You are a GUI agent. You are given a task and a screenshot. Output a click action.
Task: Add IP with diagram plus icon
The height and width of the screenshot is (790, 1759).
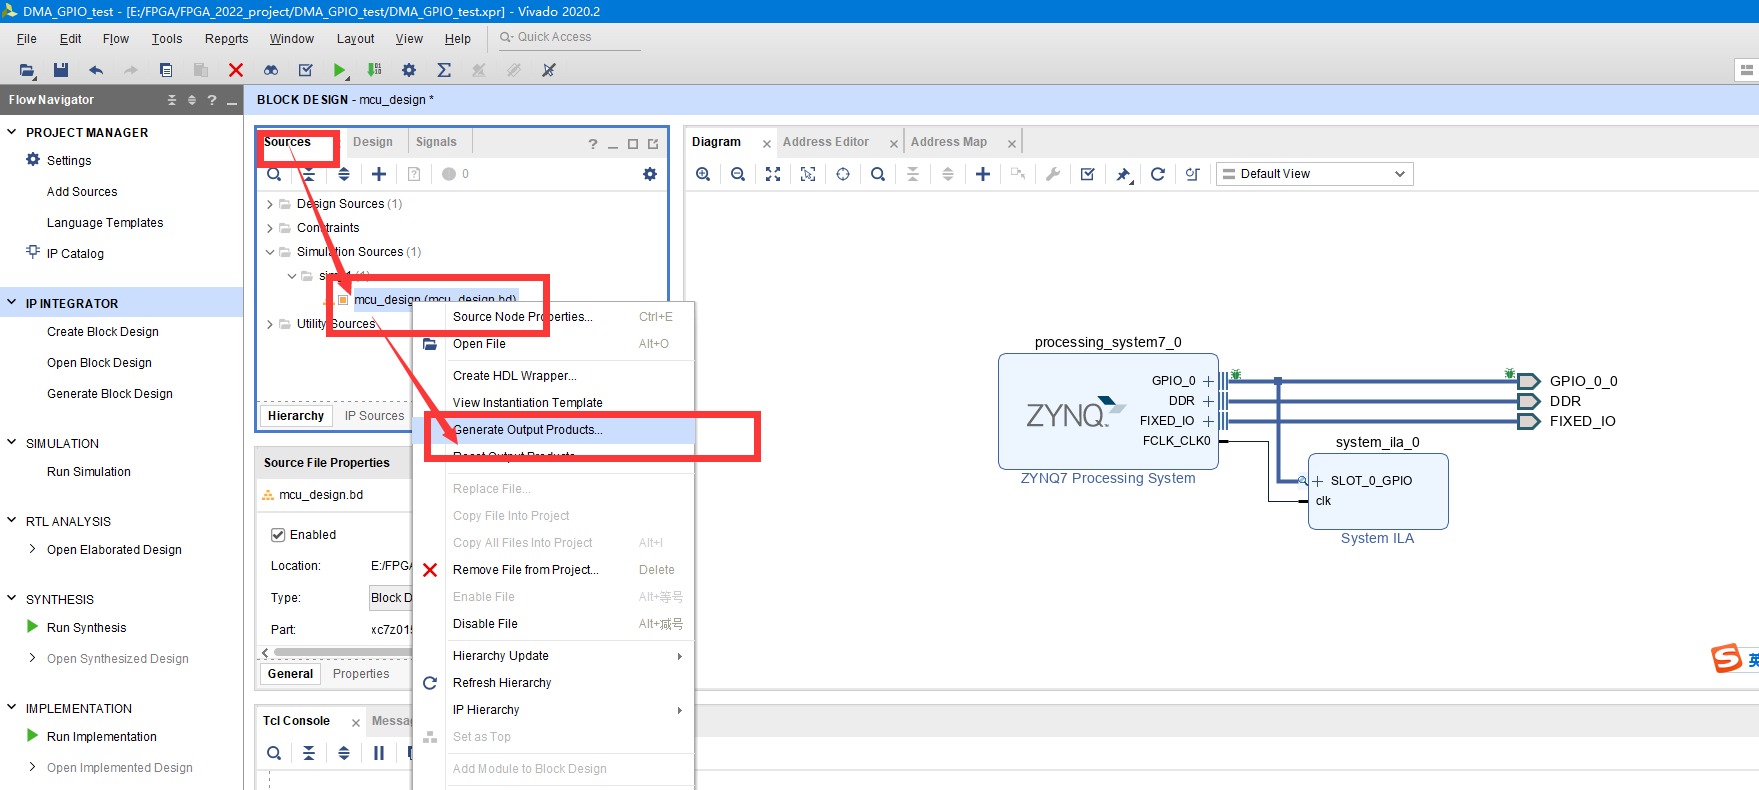pos(983,174)
